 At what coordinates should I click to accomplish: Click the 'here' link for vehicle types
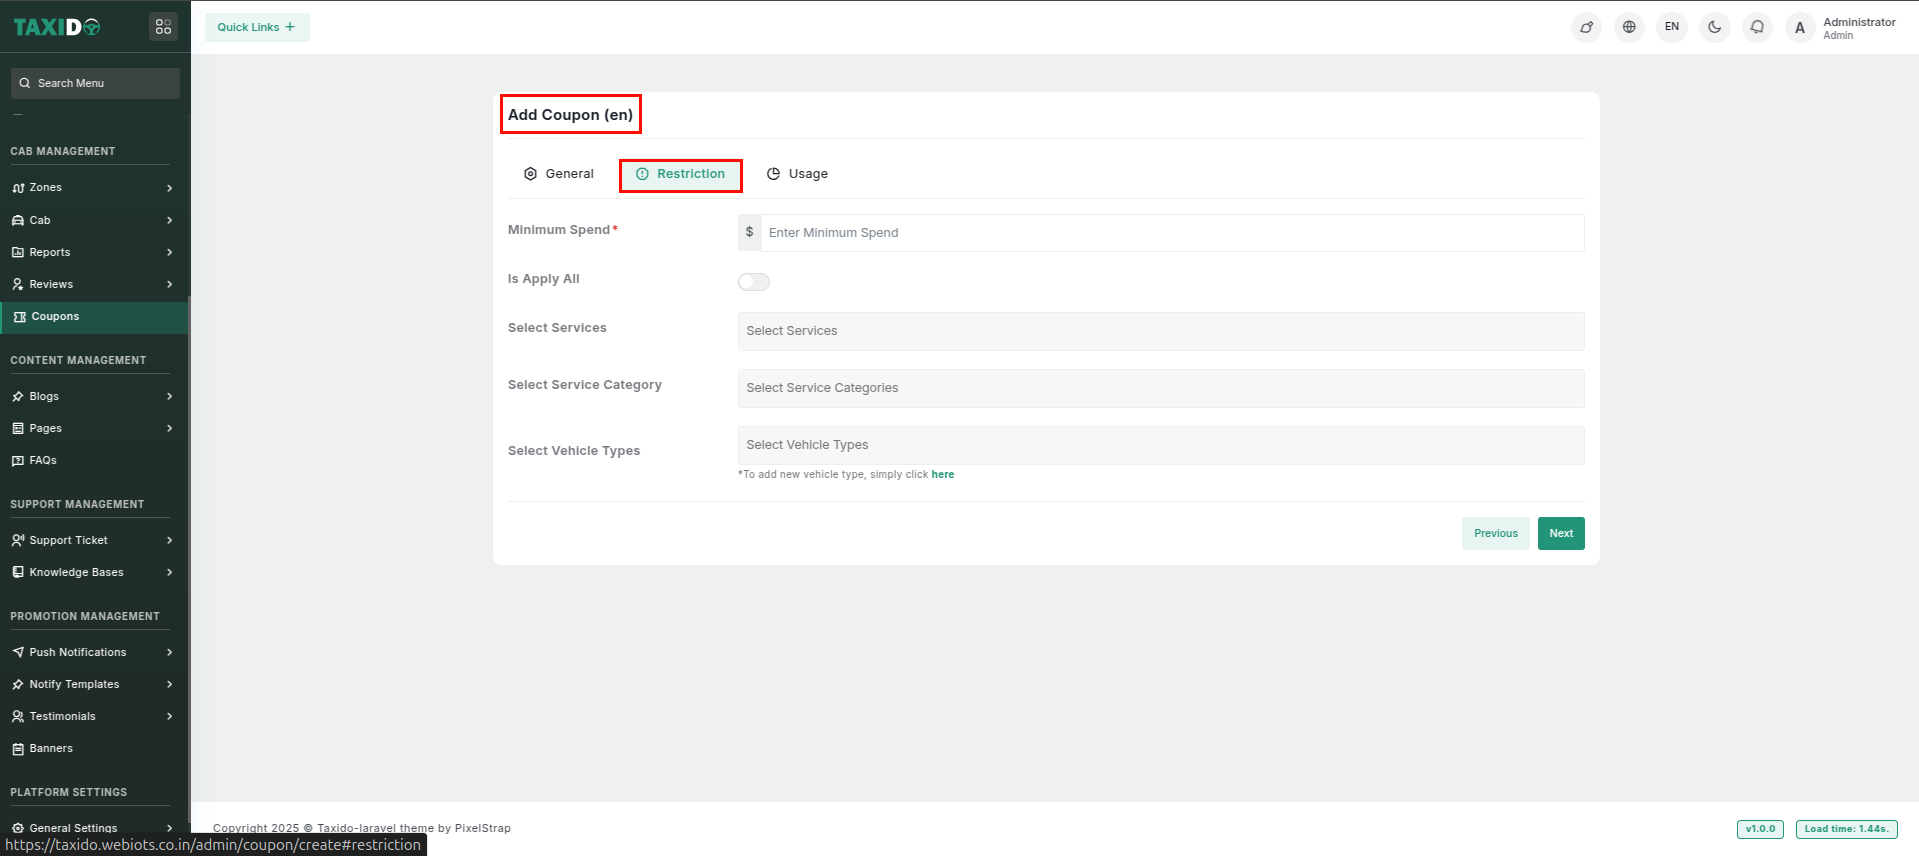(x=942, y=475)
